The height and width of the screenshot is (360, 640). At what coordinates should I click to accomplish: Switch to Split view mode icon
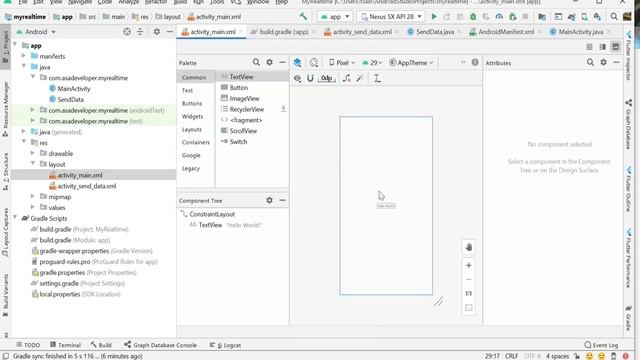(602, 47)
